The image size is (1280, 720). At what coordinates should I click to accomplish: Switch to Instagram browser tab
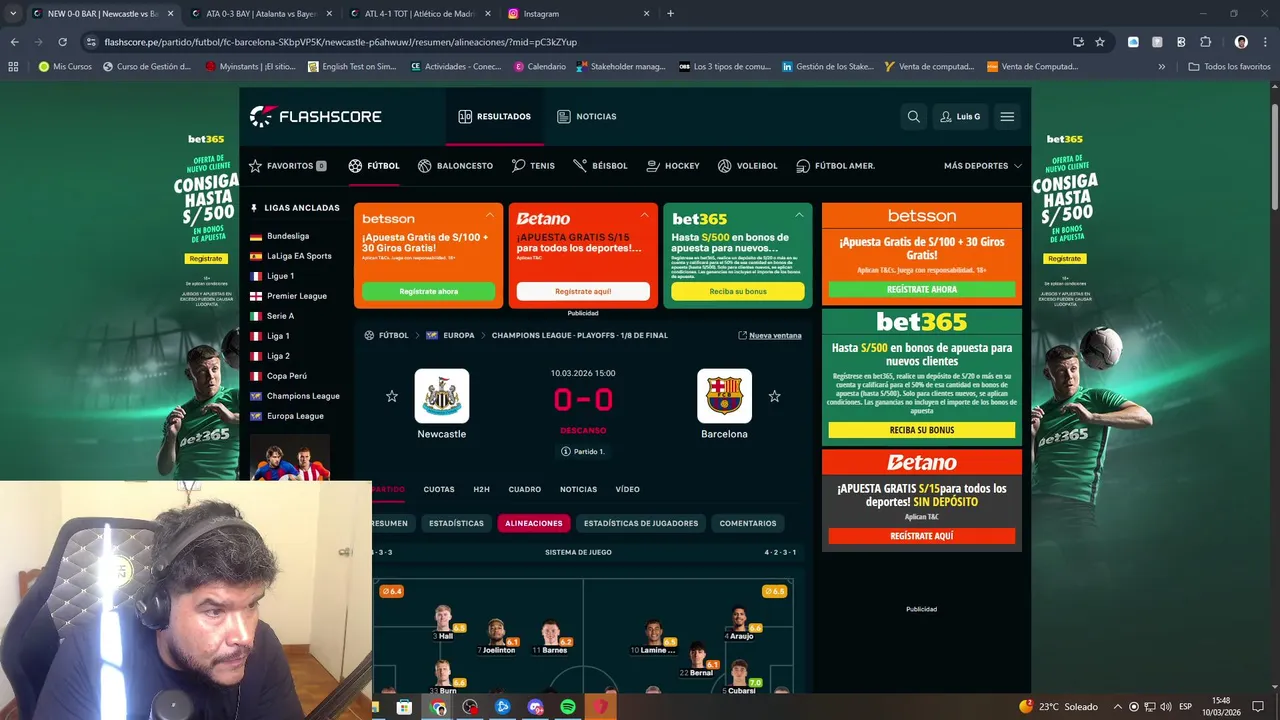click(578, 14)
